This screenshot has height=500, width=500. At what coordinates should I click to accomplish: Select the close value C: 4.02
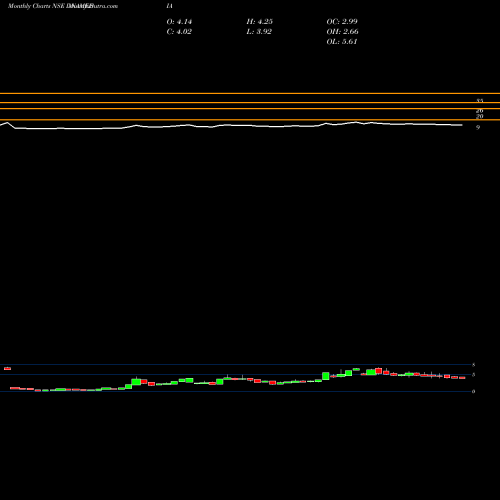pos(179,32)
